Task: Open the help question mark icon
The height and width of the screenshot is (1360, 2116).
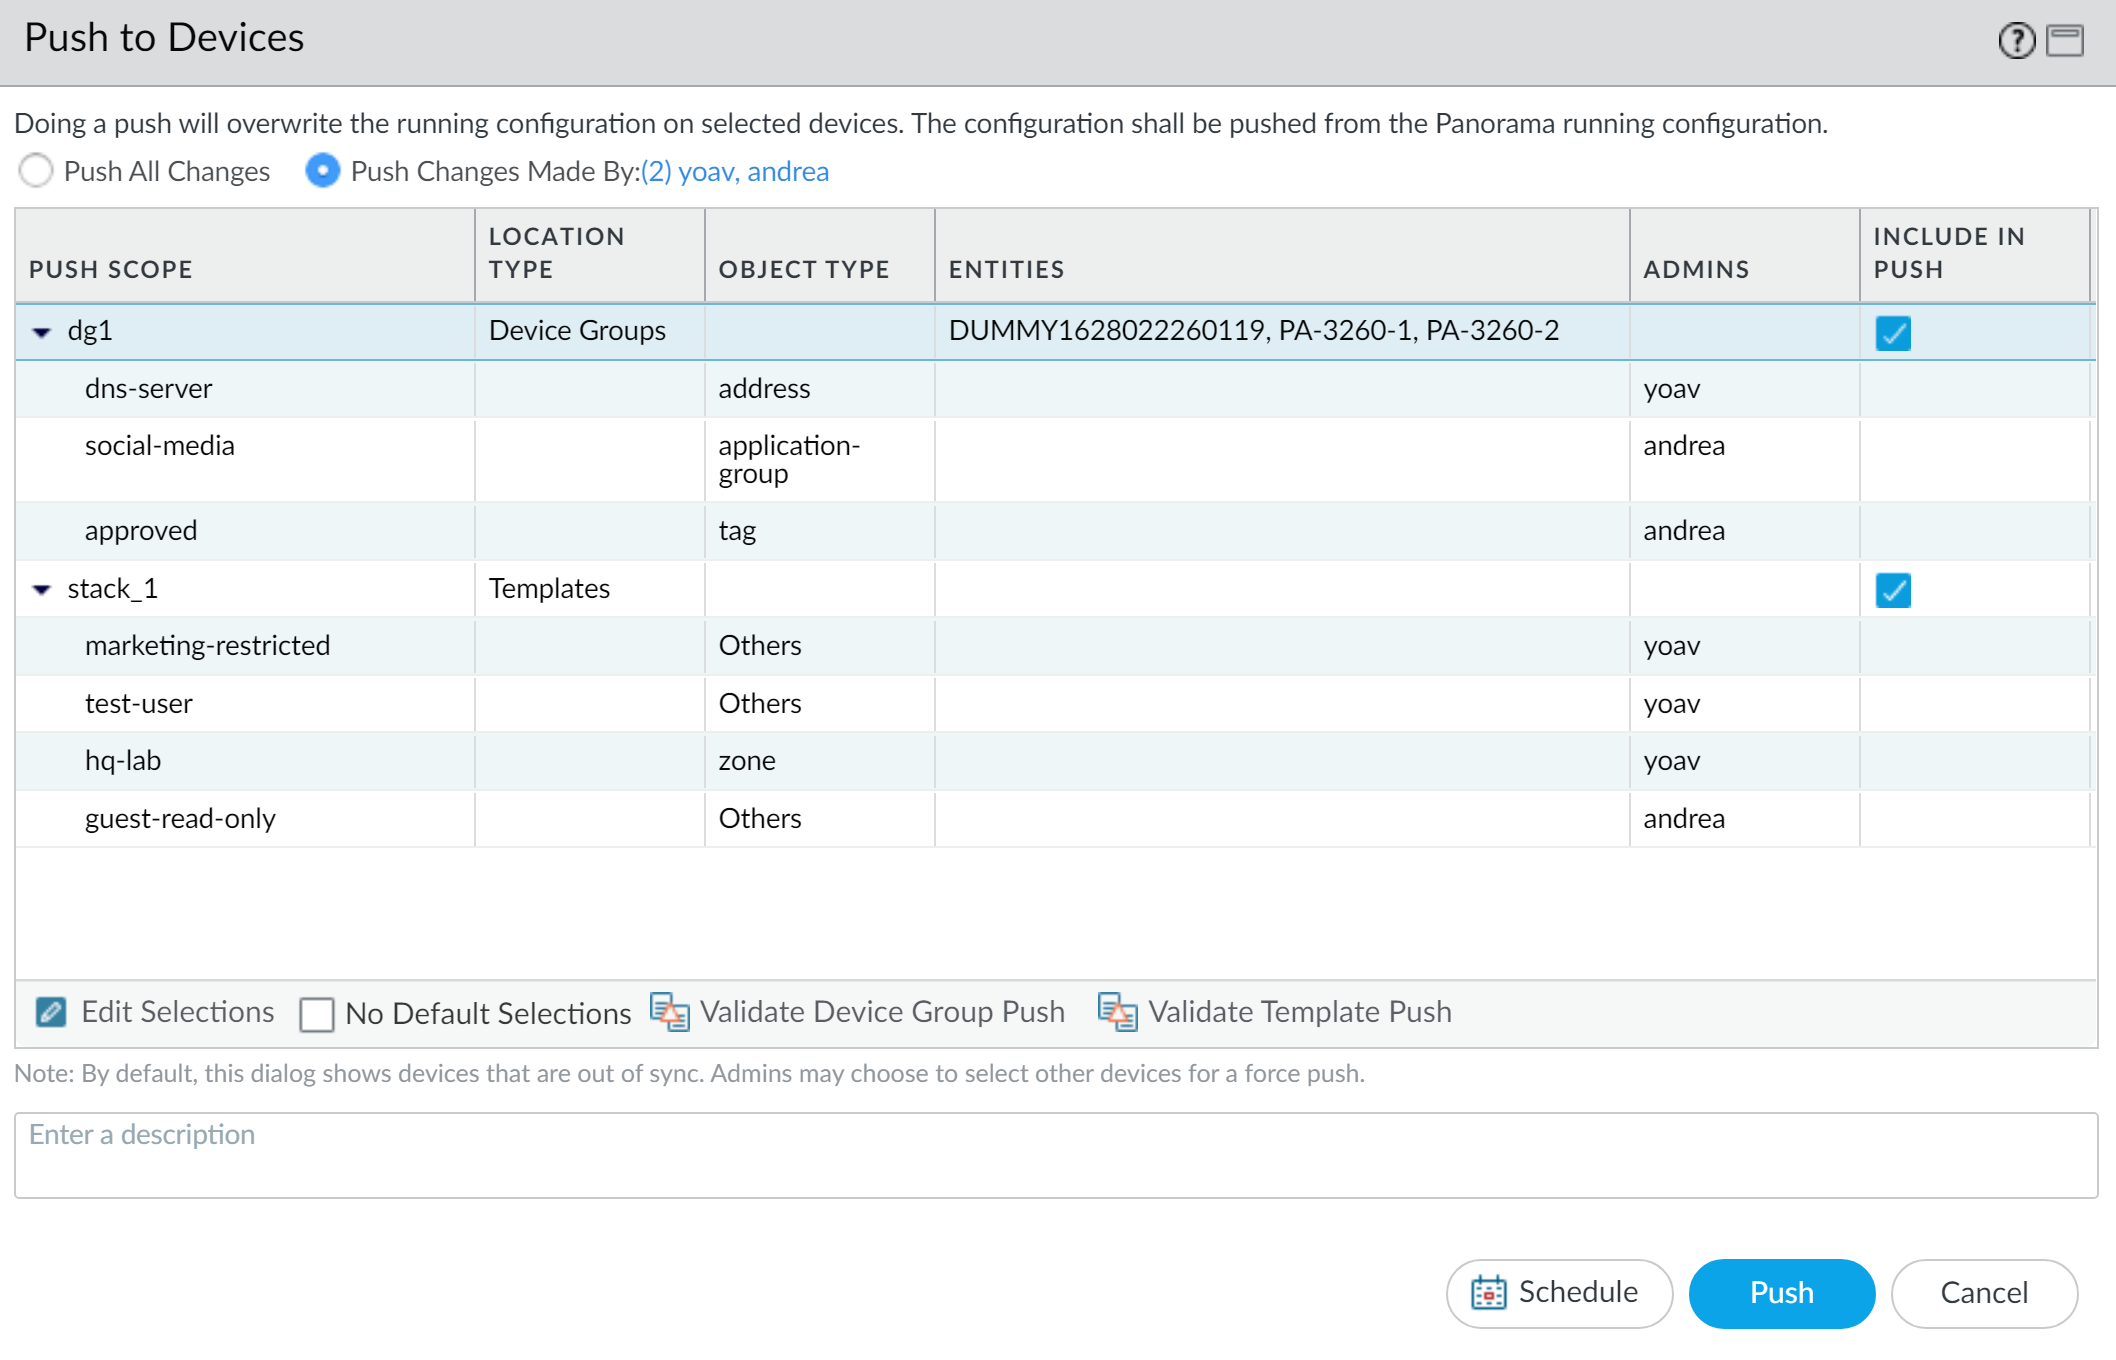Action: [x=2016, y=41]
